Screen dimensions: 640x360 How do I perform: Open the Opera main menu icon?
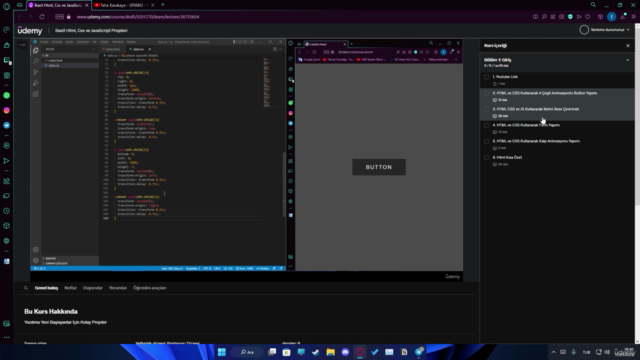7,6
